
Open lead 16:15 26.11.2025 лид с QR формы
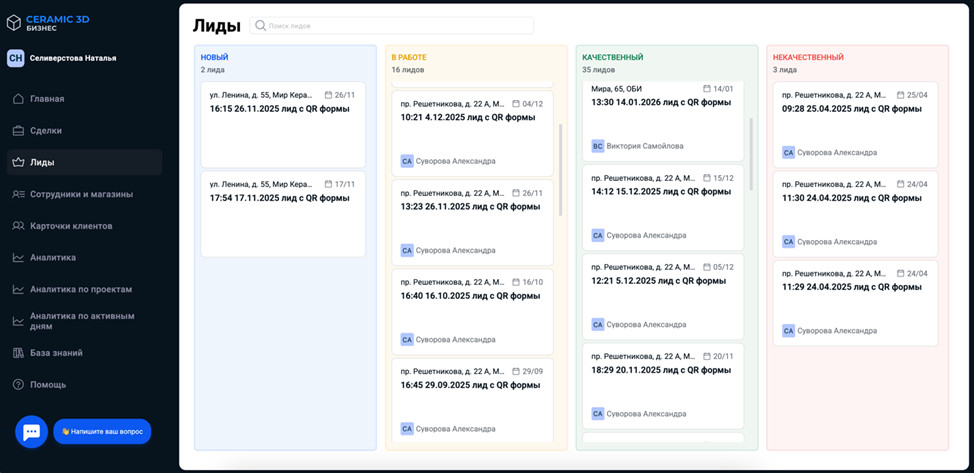(283, 125)
